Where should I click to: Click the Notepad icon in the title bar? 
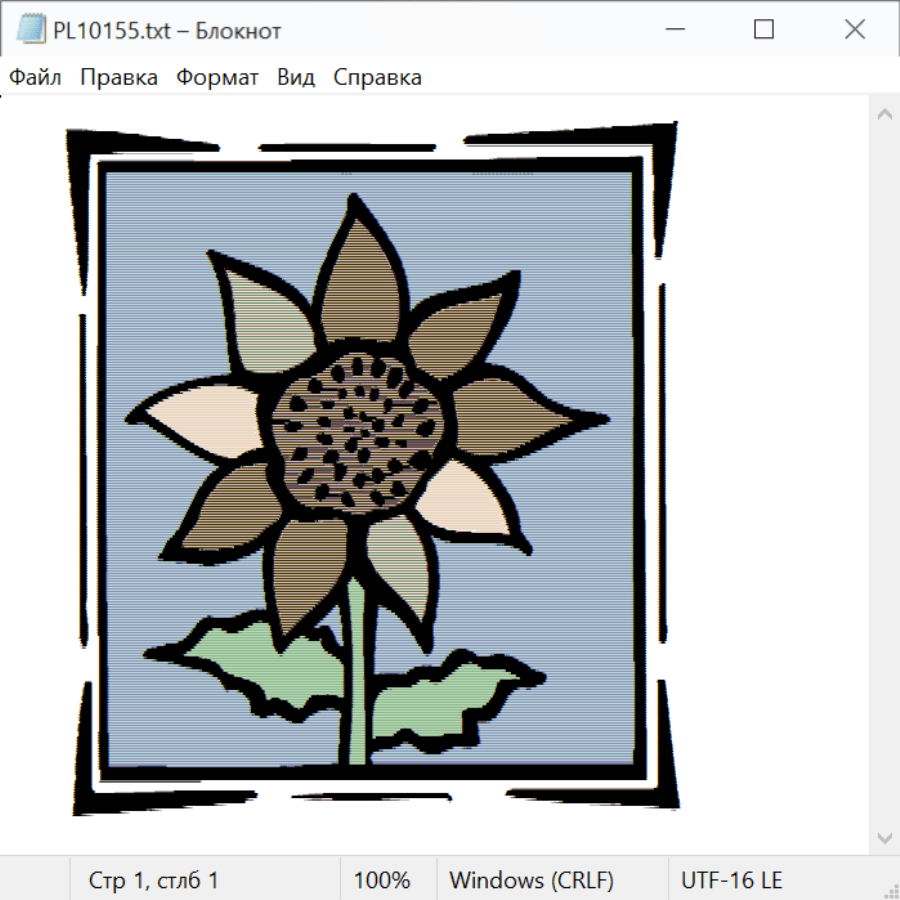[x=32, y=30]
